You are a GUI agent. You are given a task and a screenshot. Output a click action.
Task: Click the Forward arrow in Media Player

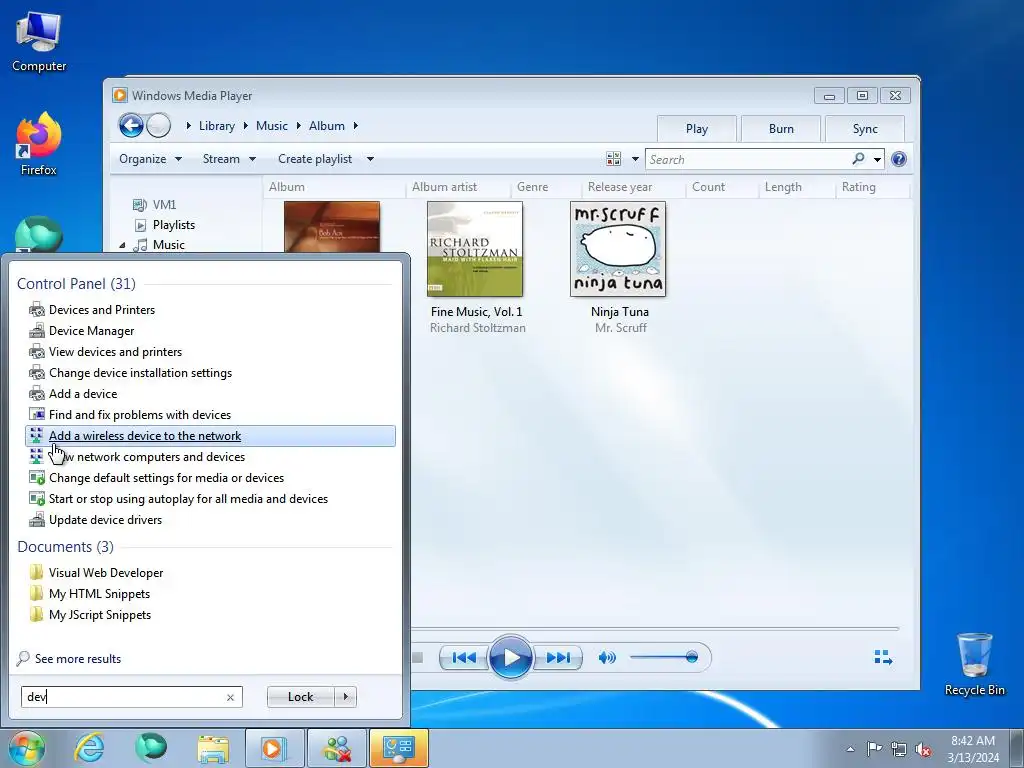click(x=159, y=125)
